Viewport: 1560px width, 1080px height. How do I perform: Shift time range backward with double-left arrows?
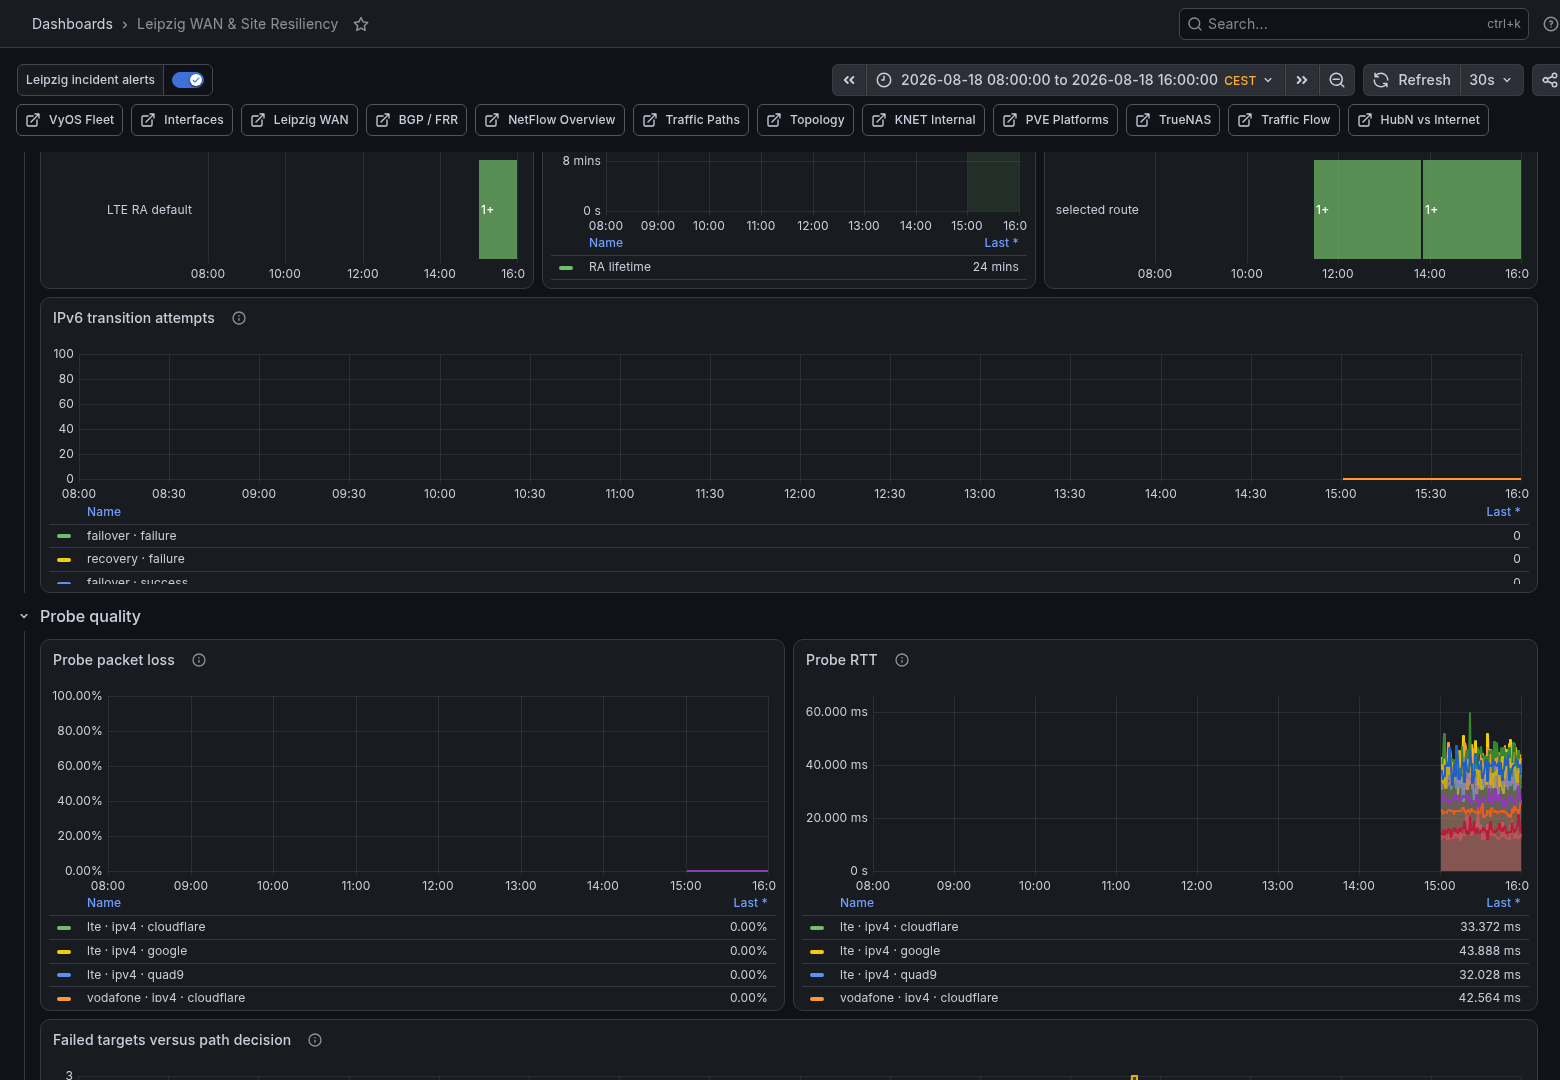click(x=849, y=80)
